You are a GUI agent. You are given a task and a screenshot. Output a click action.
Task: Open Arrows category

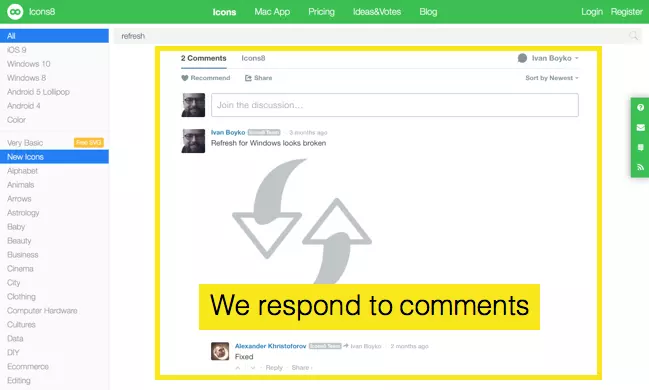pyautogui.click(x=19, y=199)
